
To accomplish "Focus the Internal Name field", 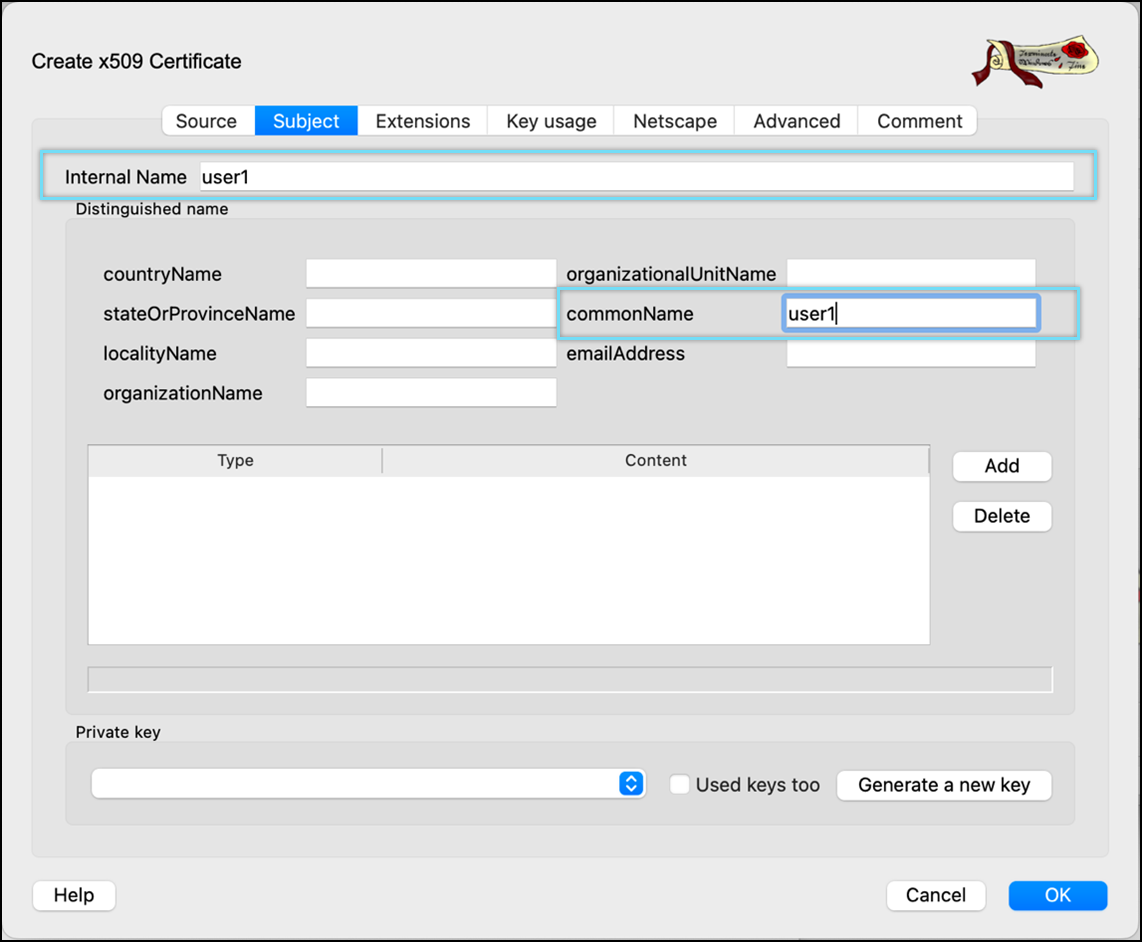I will click(x=636, y=177).
